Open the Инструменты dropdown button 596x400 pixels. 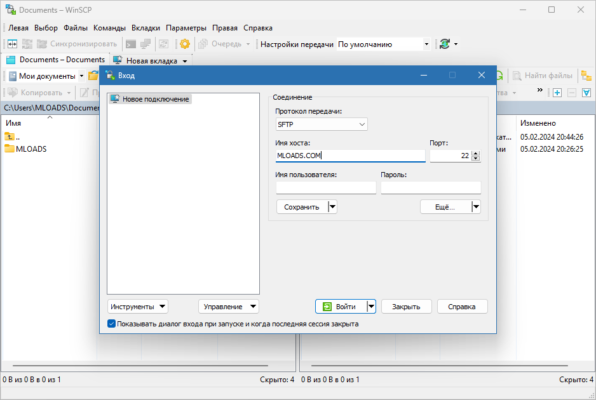[x=138, y=306]
